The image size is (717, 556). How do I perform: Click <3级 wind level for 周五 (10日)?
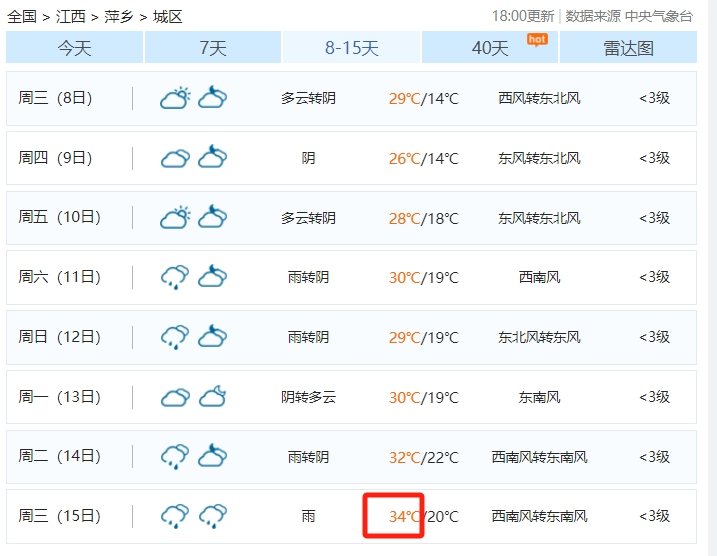tap(654, 218)
